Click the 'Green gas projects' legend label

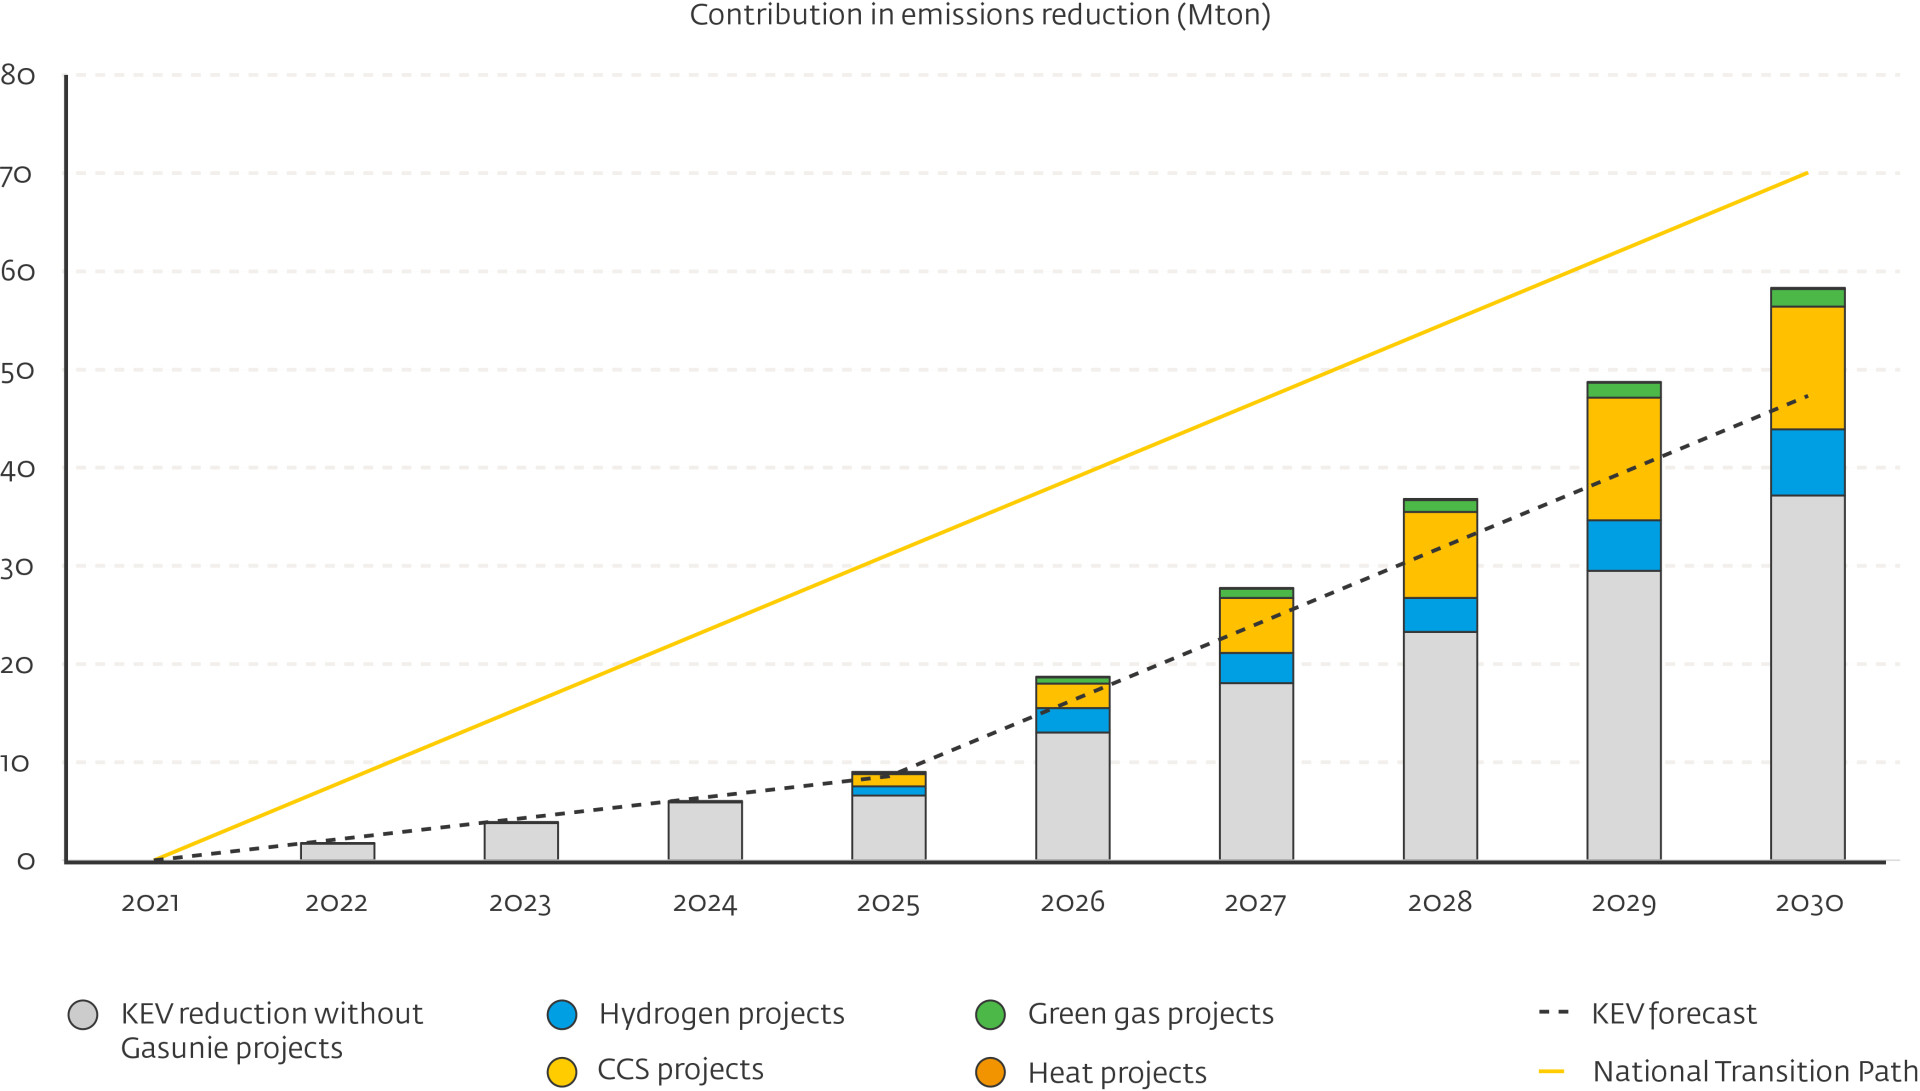point(1151,1014)
